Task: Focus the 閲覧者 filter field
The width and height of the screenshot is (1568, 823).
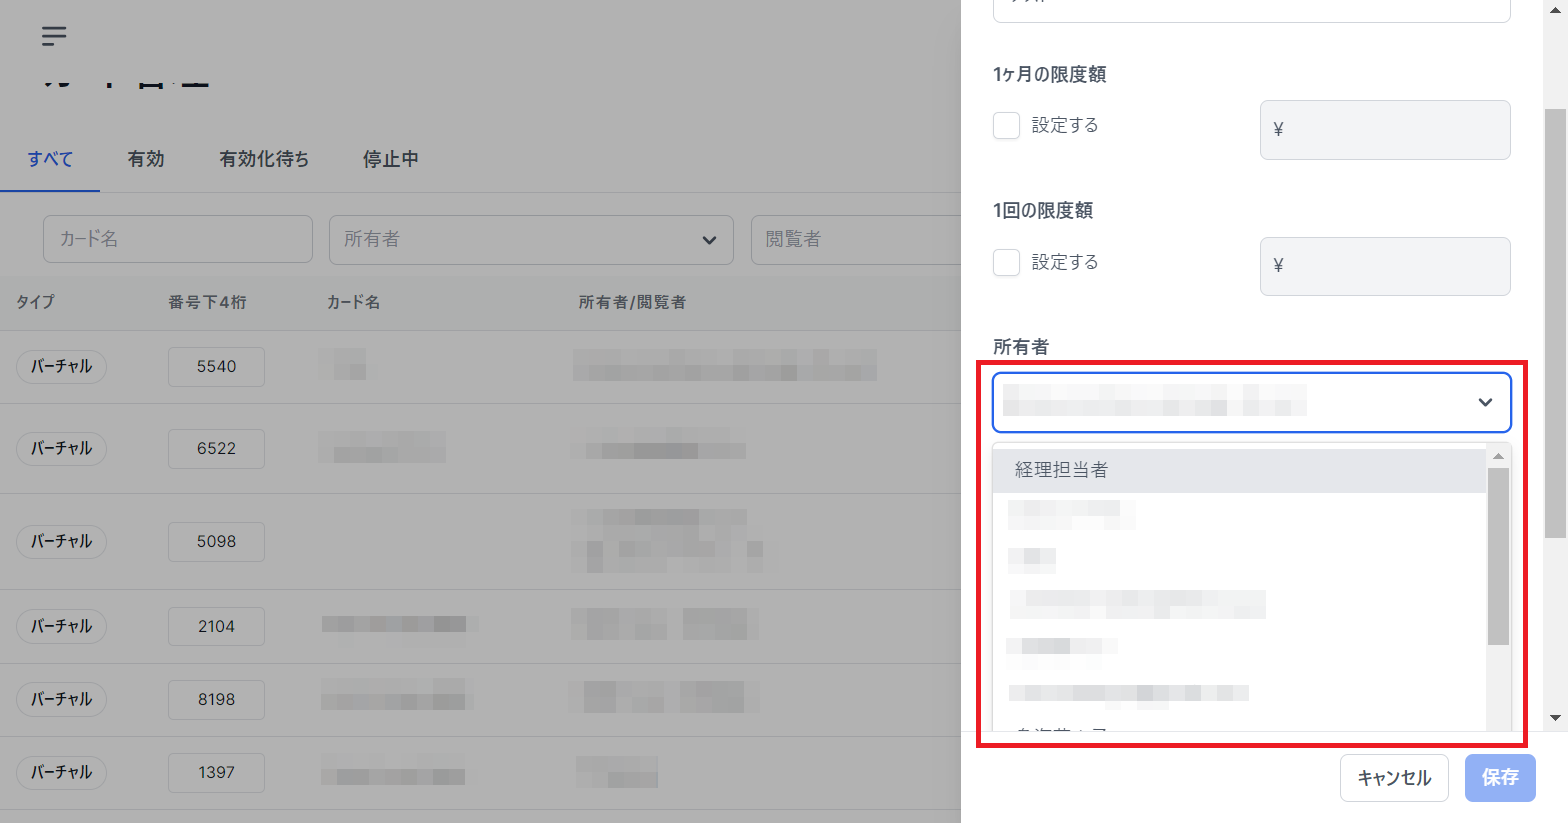Action: 856,239
